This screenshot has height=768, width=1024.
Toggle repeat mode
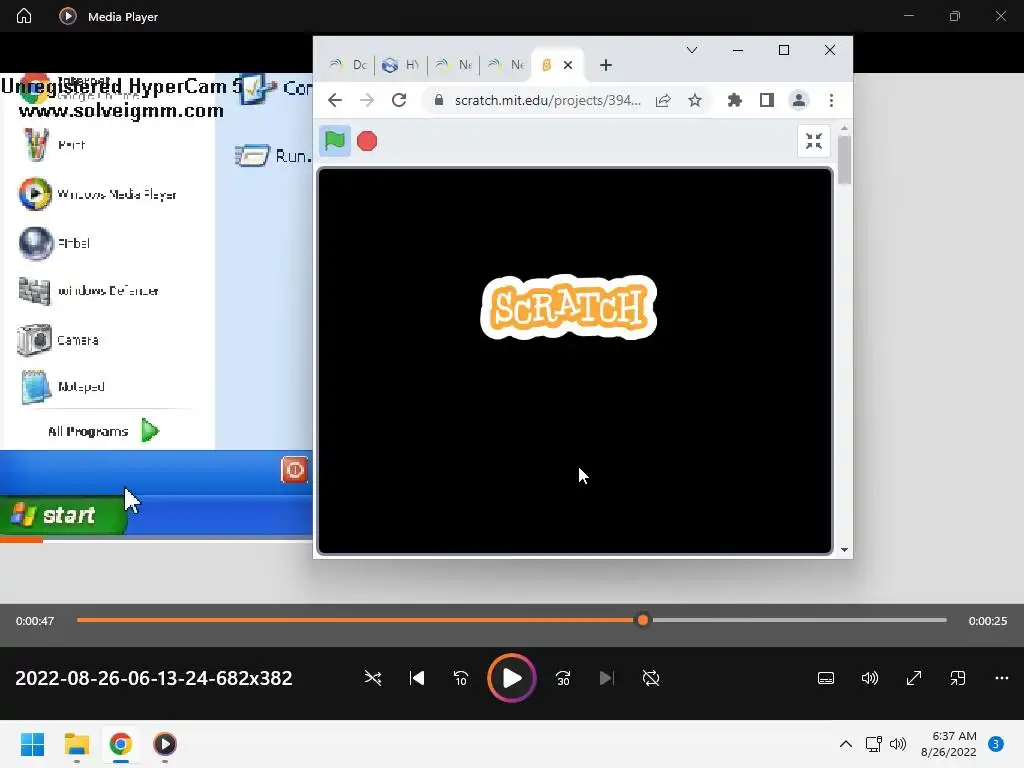click(650, 678)
